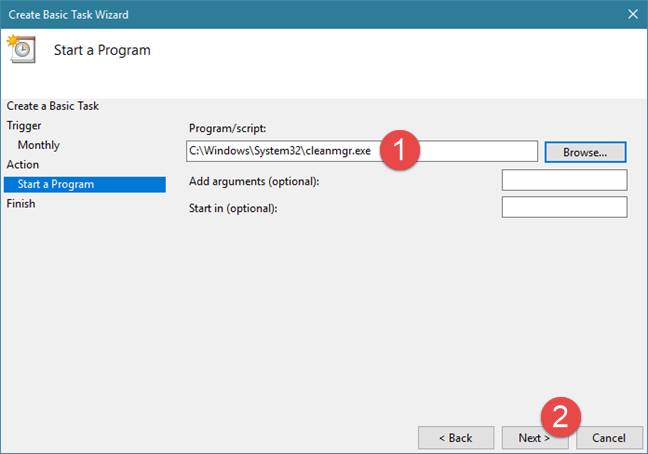Select the Create a Basic Task step
The width and height of the screenshot is (648, 454).
(x=53, y=106)
